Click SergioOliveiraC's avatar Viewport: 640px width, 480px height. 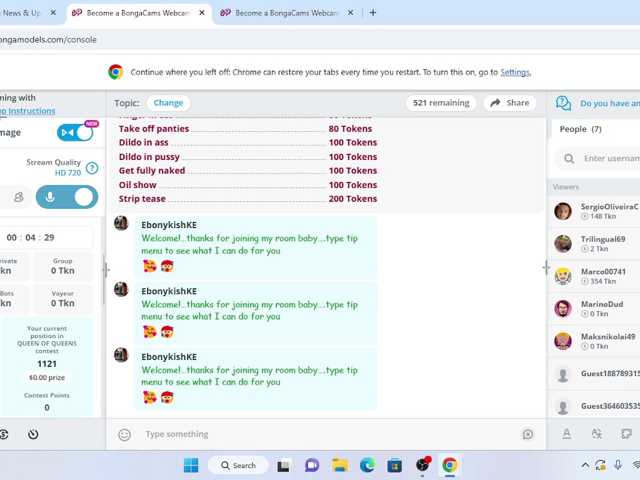[x=563, y=211]
